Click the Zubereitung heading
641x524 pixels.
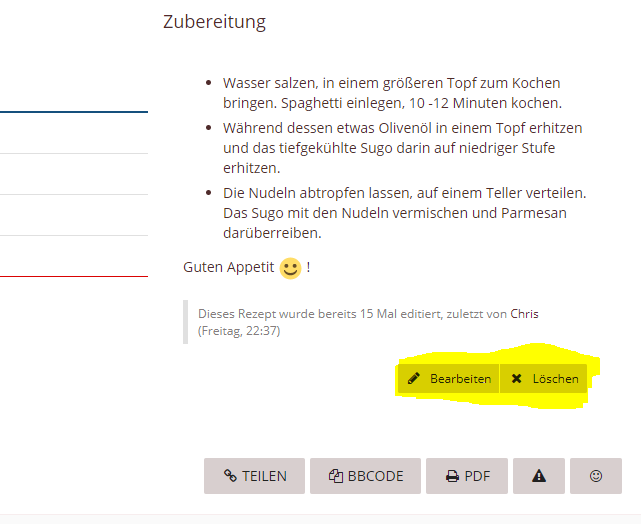[214, 22]
